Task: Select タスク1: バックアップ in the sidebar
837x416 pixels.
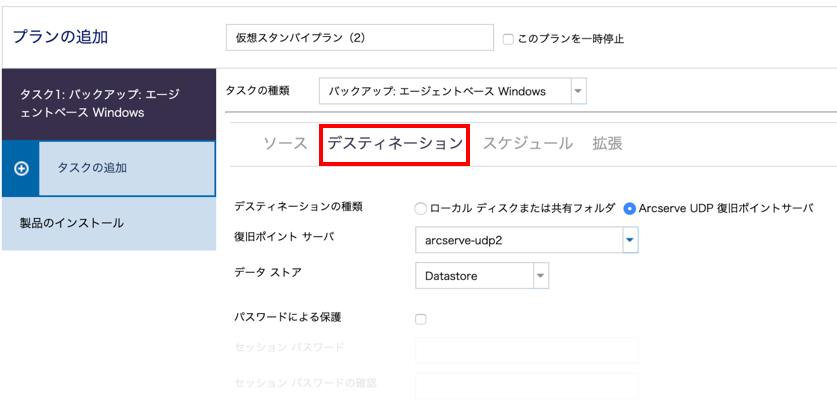Action: click(109, 104)
